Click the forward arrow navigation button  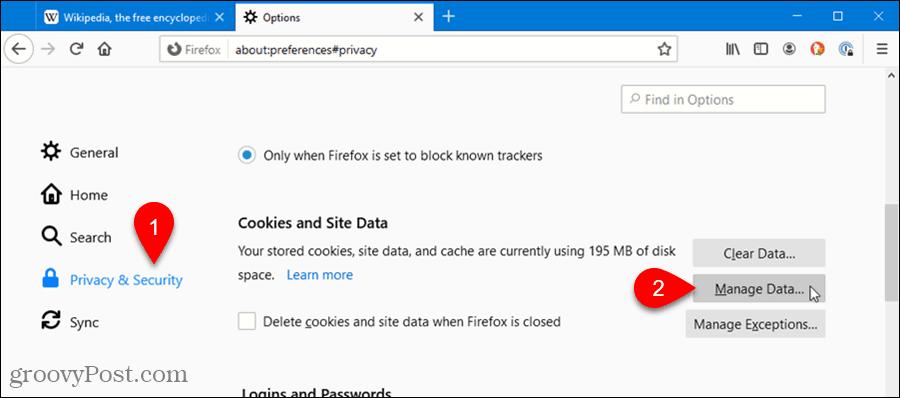coord(49,49)
